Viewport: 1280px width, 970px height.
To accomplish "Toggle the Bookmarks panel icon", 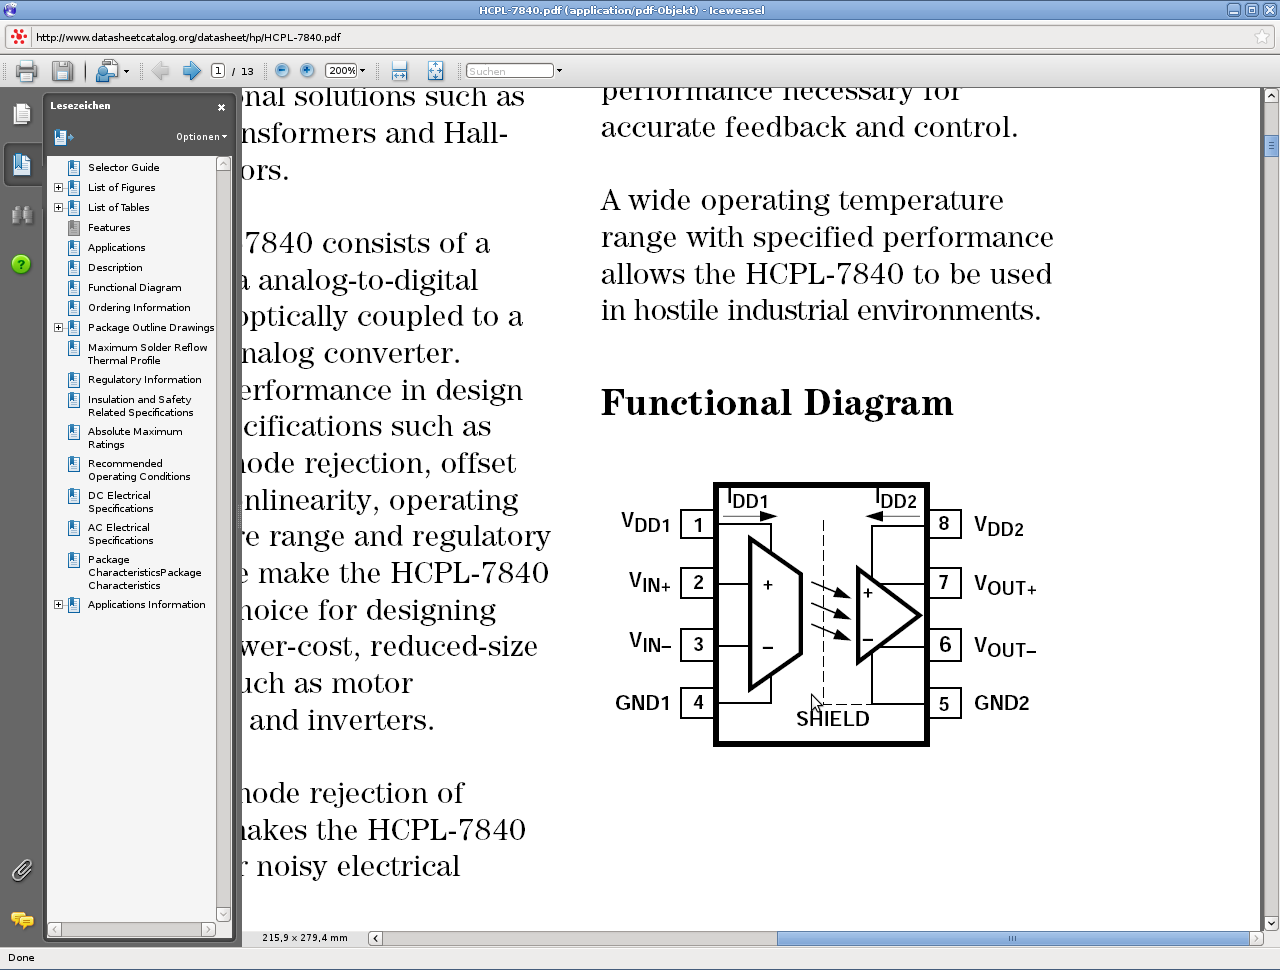I will 22,164.
